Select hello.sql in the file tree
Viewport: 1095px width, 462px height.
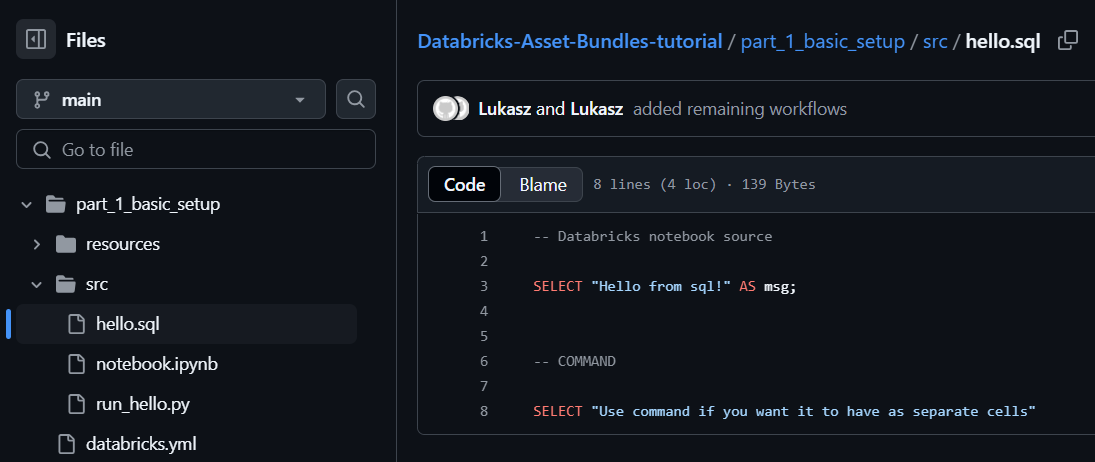pos(186,324)
